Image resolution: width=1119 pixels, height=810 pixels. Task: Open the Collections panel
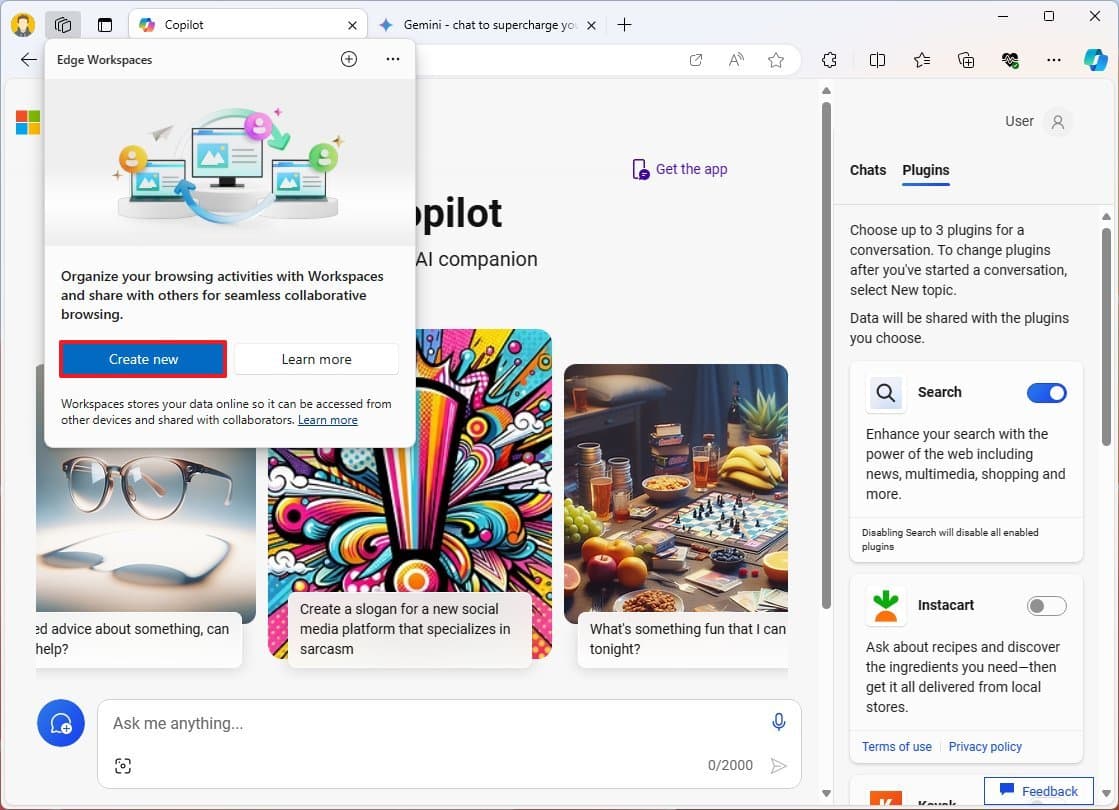pos(965,60)
